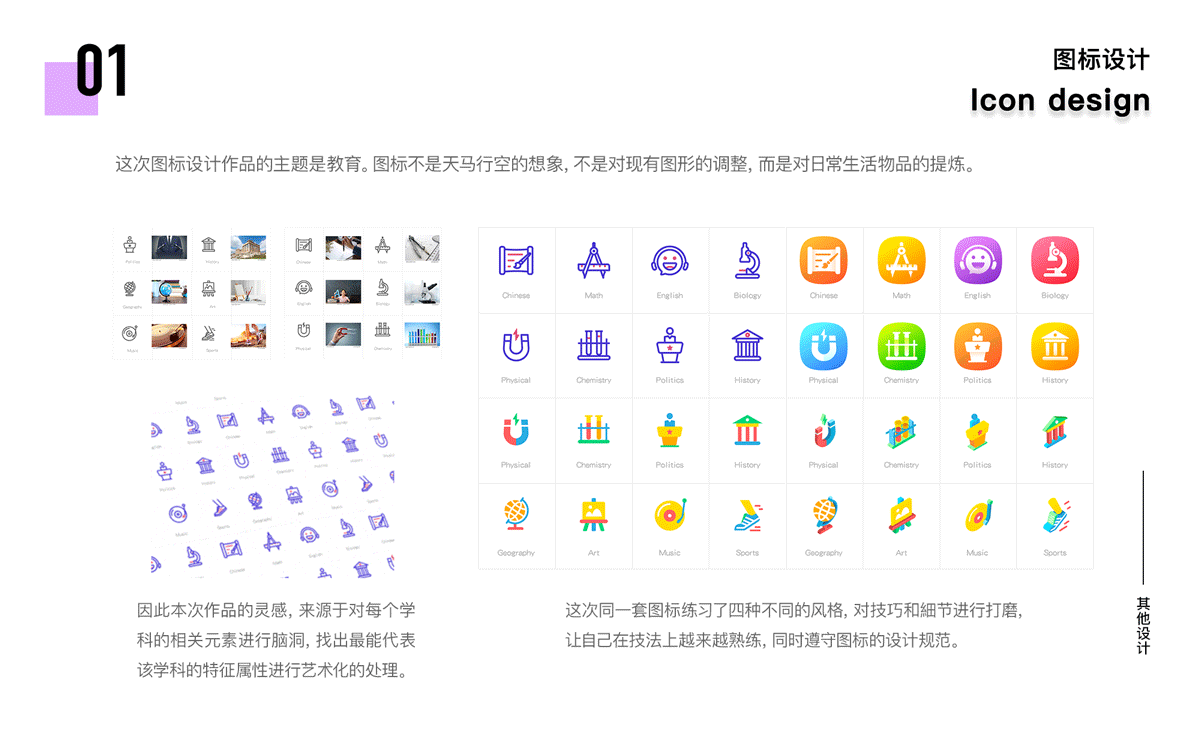Screen dimensions: 1200x750
Task: Open the orange Chinese app-tile icon
Action: point(824,260)
